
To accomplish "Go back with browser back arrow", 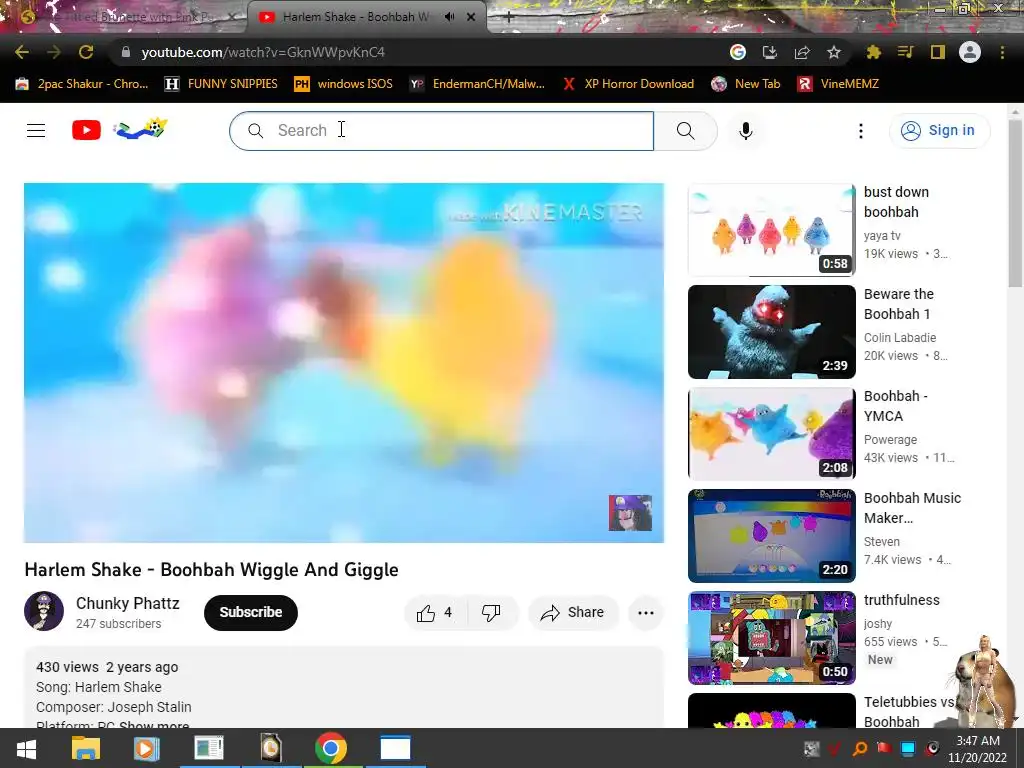I will [22, 52].
